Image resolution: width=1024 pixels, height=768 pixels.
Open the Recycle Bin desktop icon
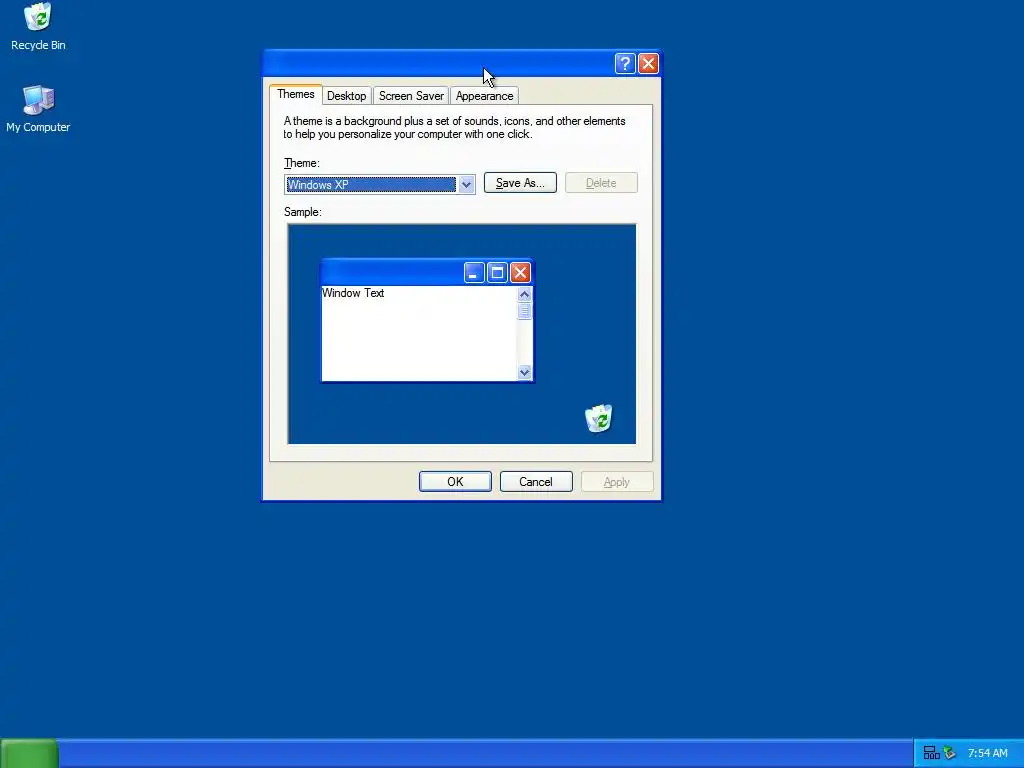pyautogui.click(x=38, y=27)
